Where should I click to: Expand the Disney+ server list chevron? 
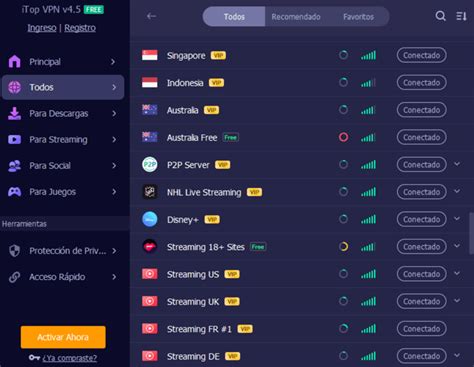tap(457, 219)
